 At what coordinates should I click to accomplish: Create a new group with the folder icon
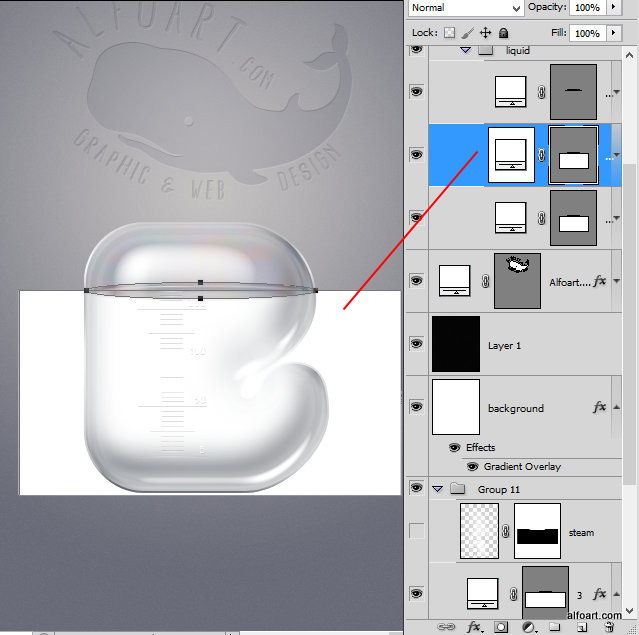[557, 627]
